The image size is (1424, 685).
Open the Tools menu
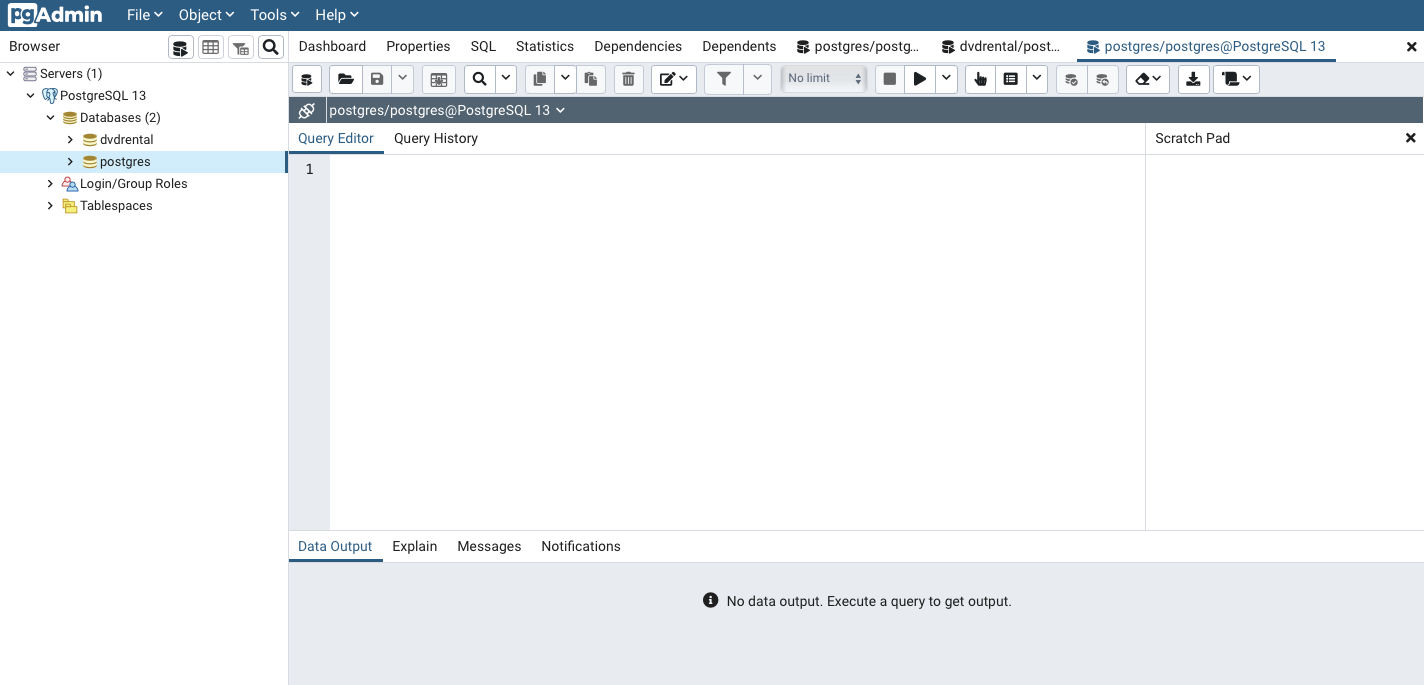point(275,15)
